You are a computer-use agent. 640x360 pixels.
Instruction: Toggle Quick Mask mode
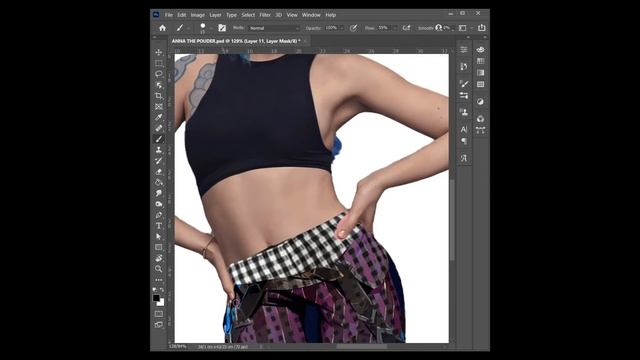coord(159,314)
